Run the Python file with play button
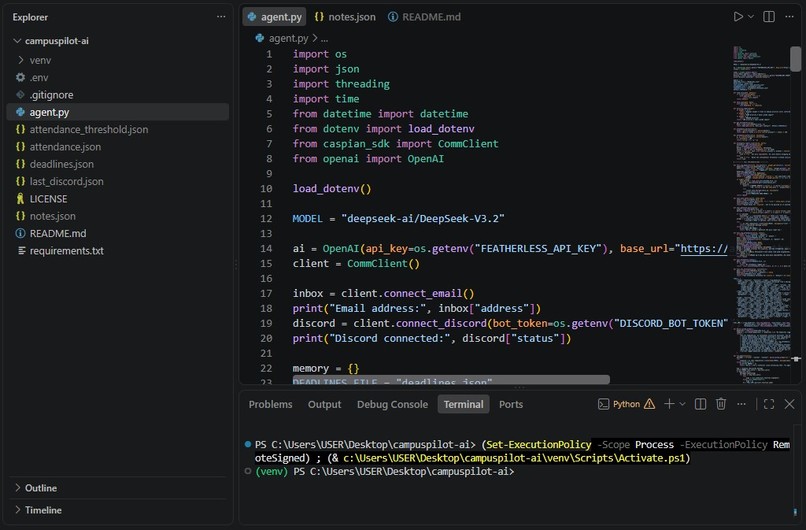806x530 pixels. (738, 17)
